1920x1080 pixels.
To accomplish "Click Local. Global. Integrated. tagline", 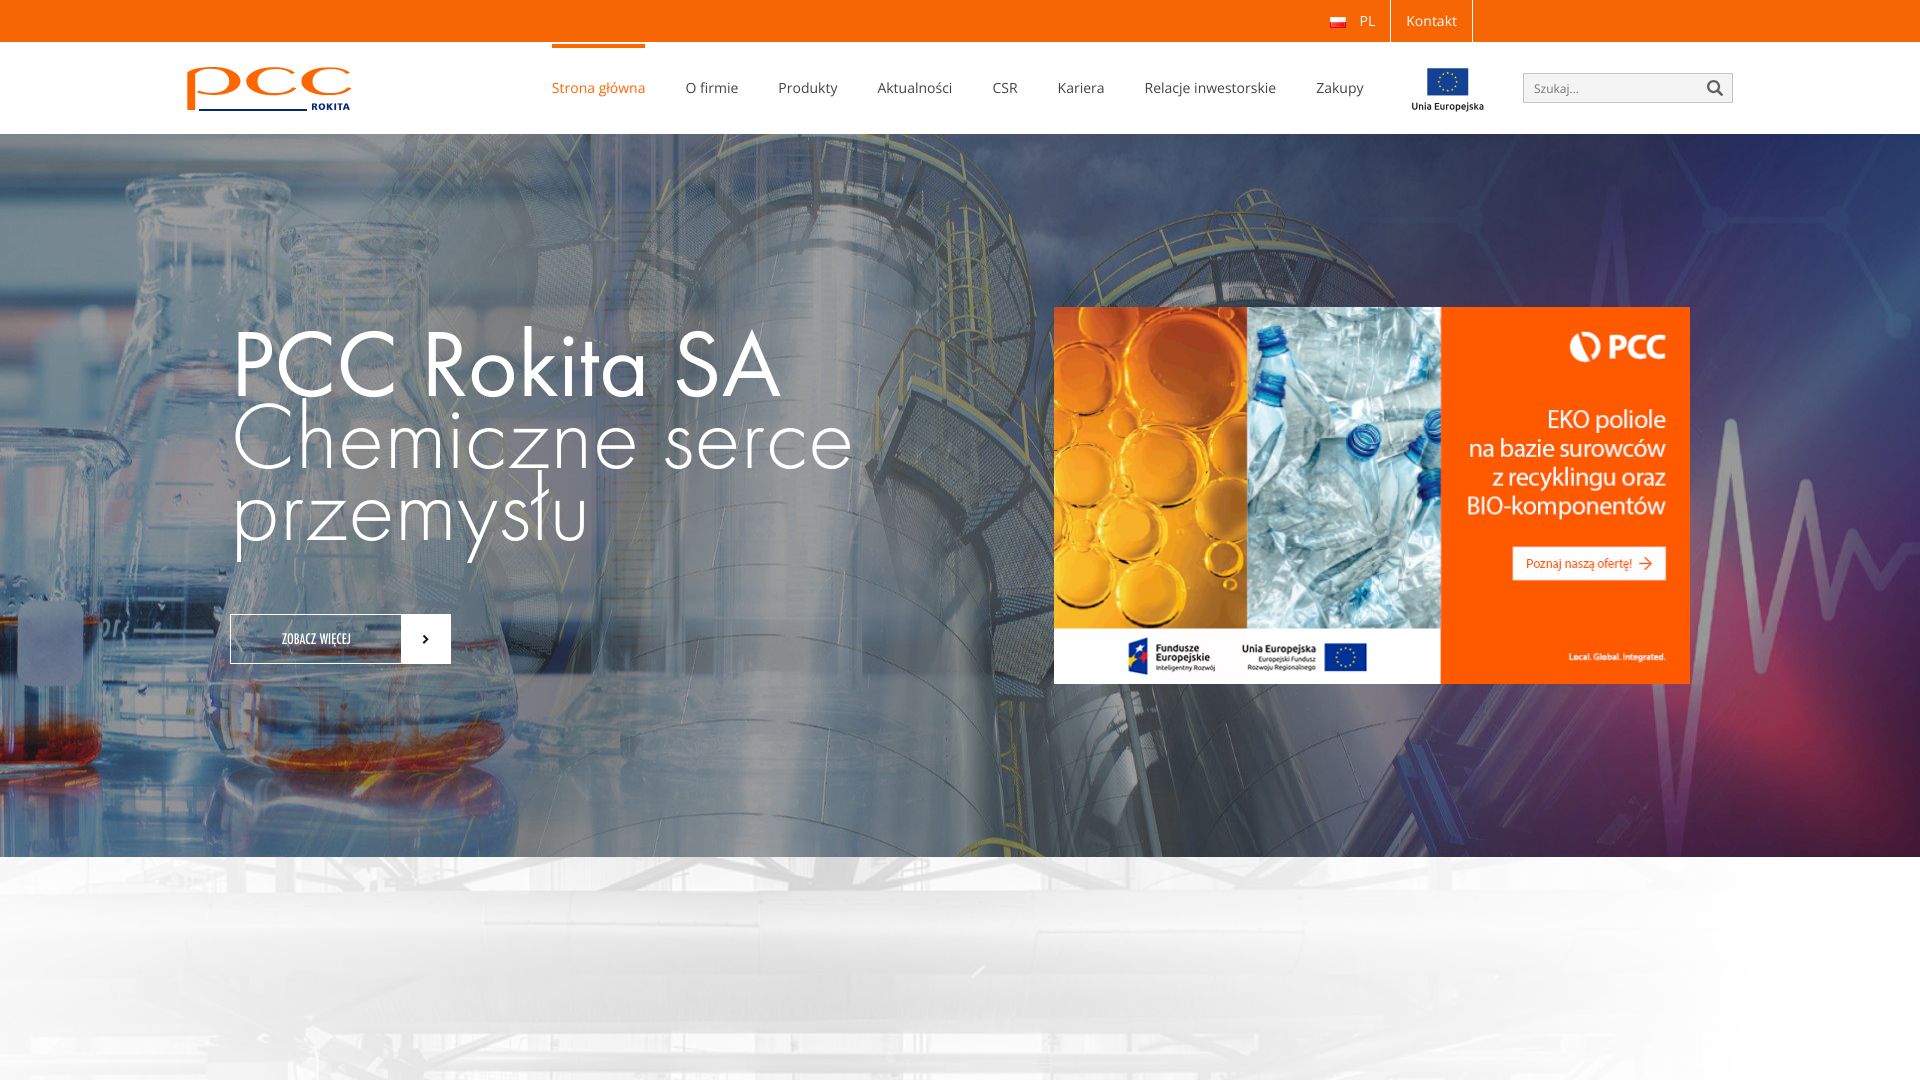I will point(1616,657).
